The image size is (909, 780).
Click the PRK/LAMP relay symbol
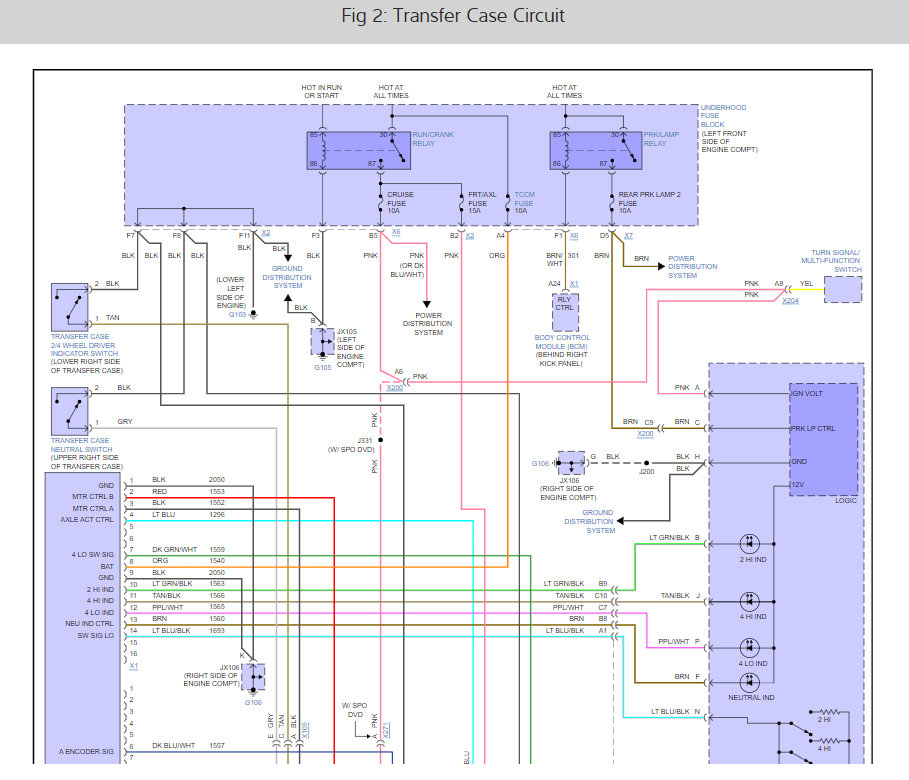(595, 151)
